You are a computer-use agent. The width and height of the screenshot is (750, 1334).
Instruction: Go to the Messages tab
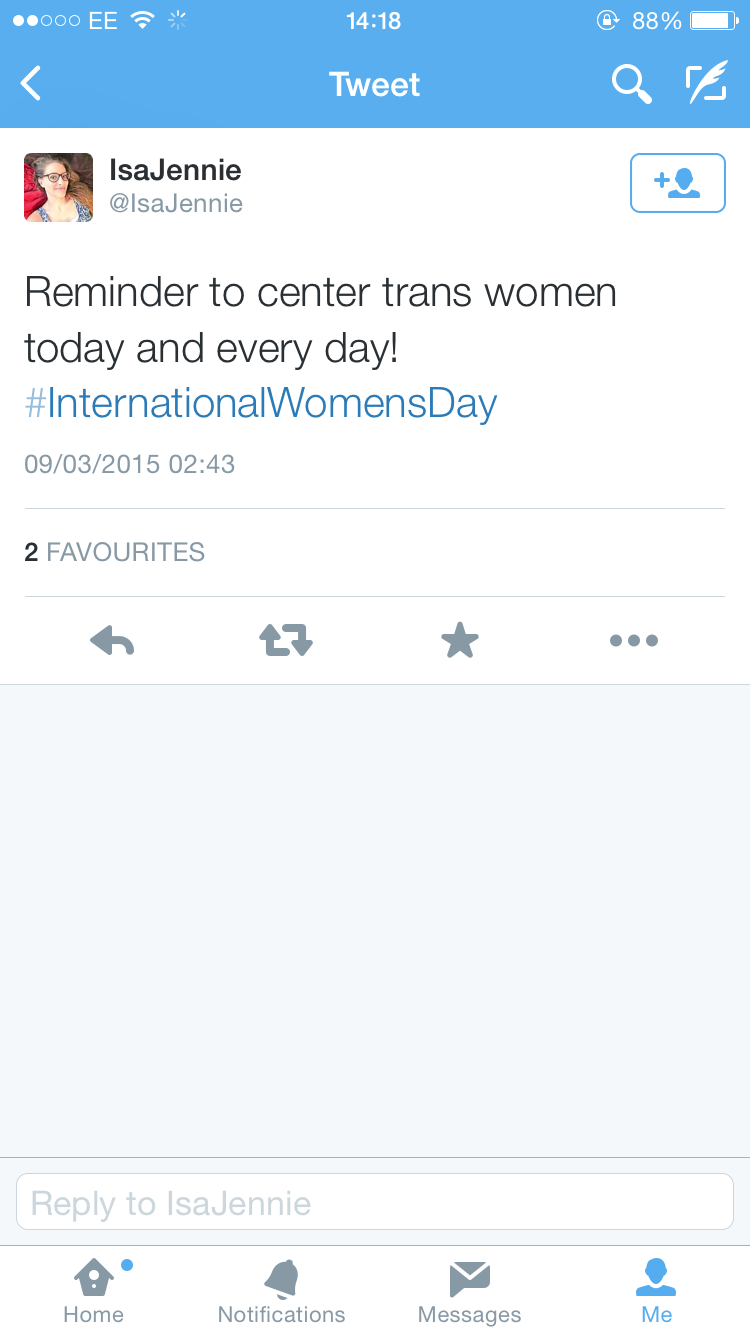(x=469, y=1290)
